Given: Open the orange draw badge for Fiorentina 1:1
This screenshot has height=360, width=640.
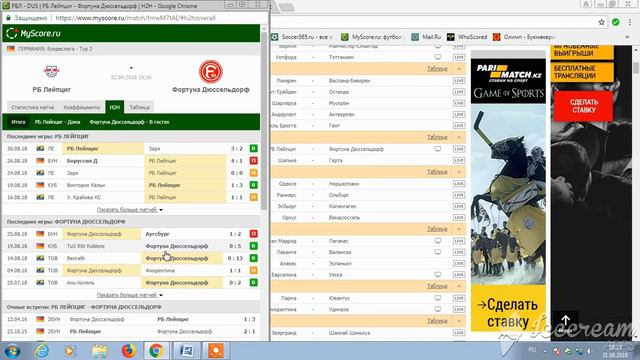Looking at the screenshot, I should tap(253, 271).
